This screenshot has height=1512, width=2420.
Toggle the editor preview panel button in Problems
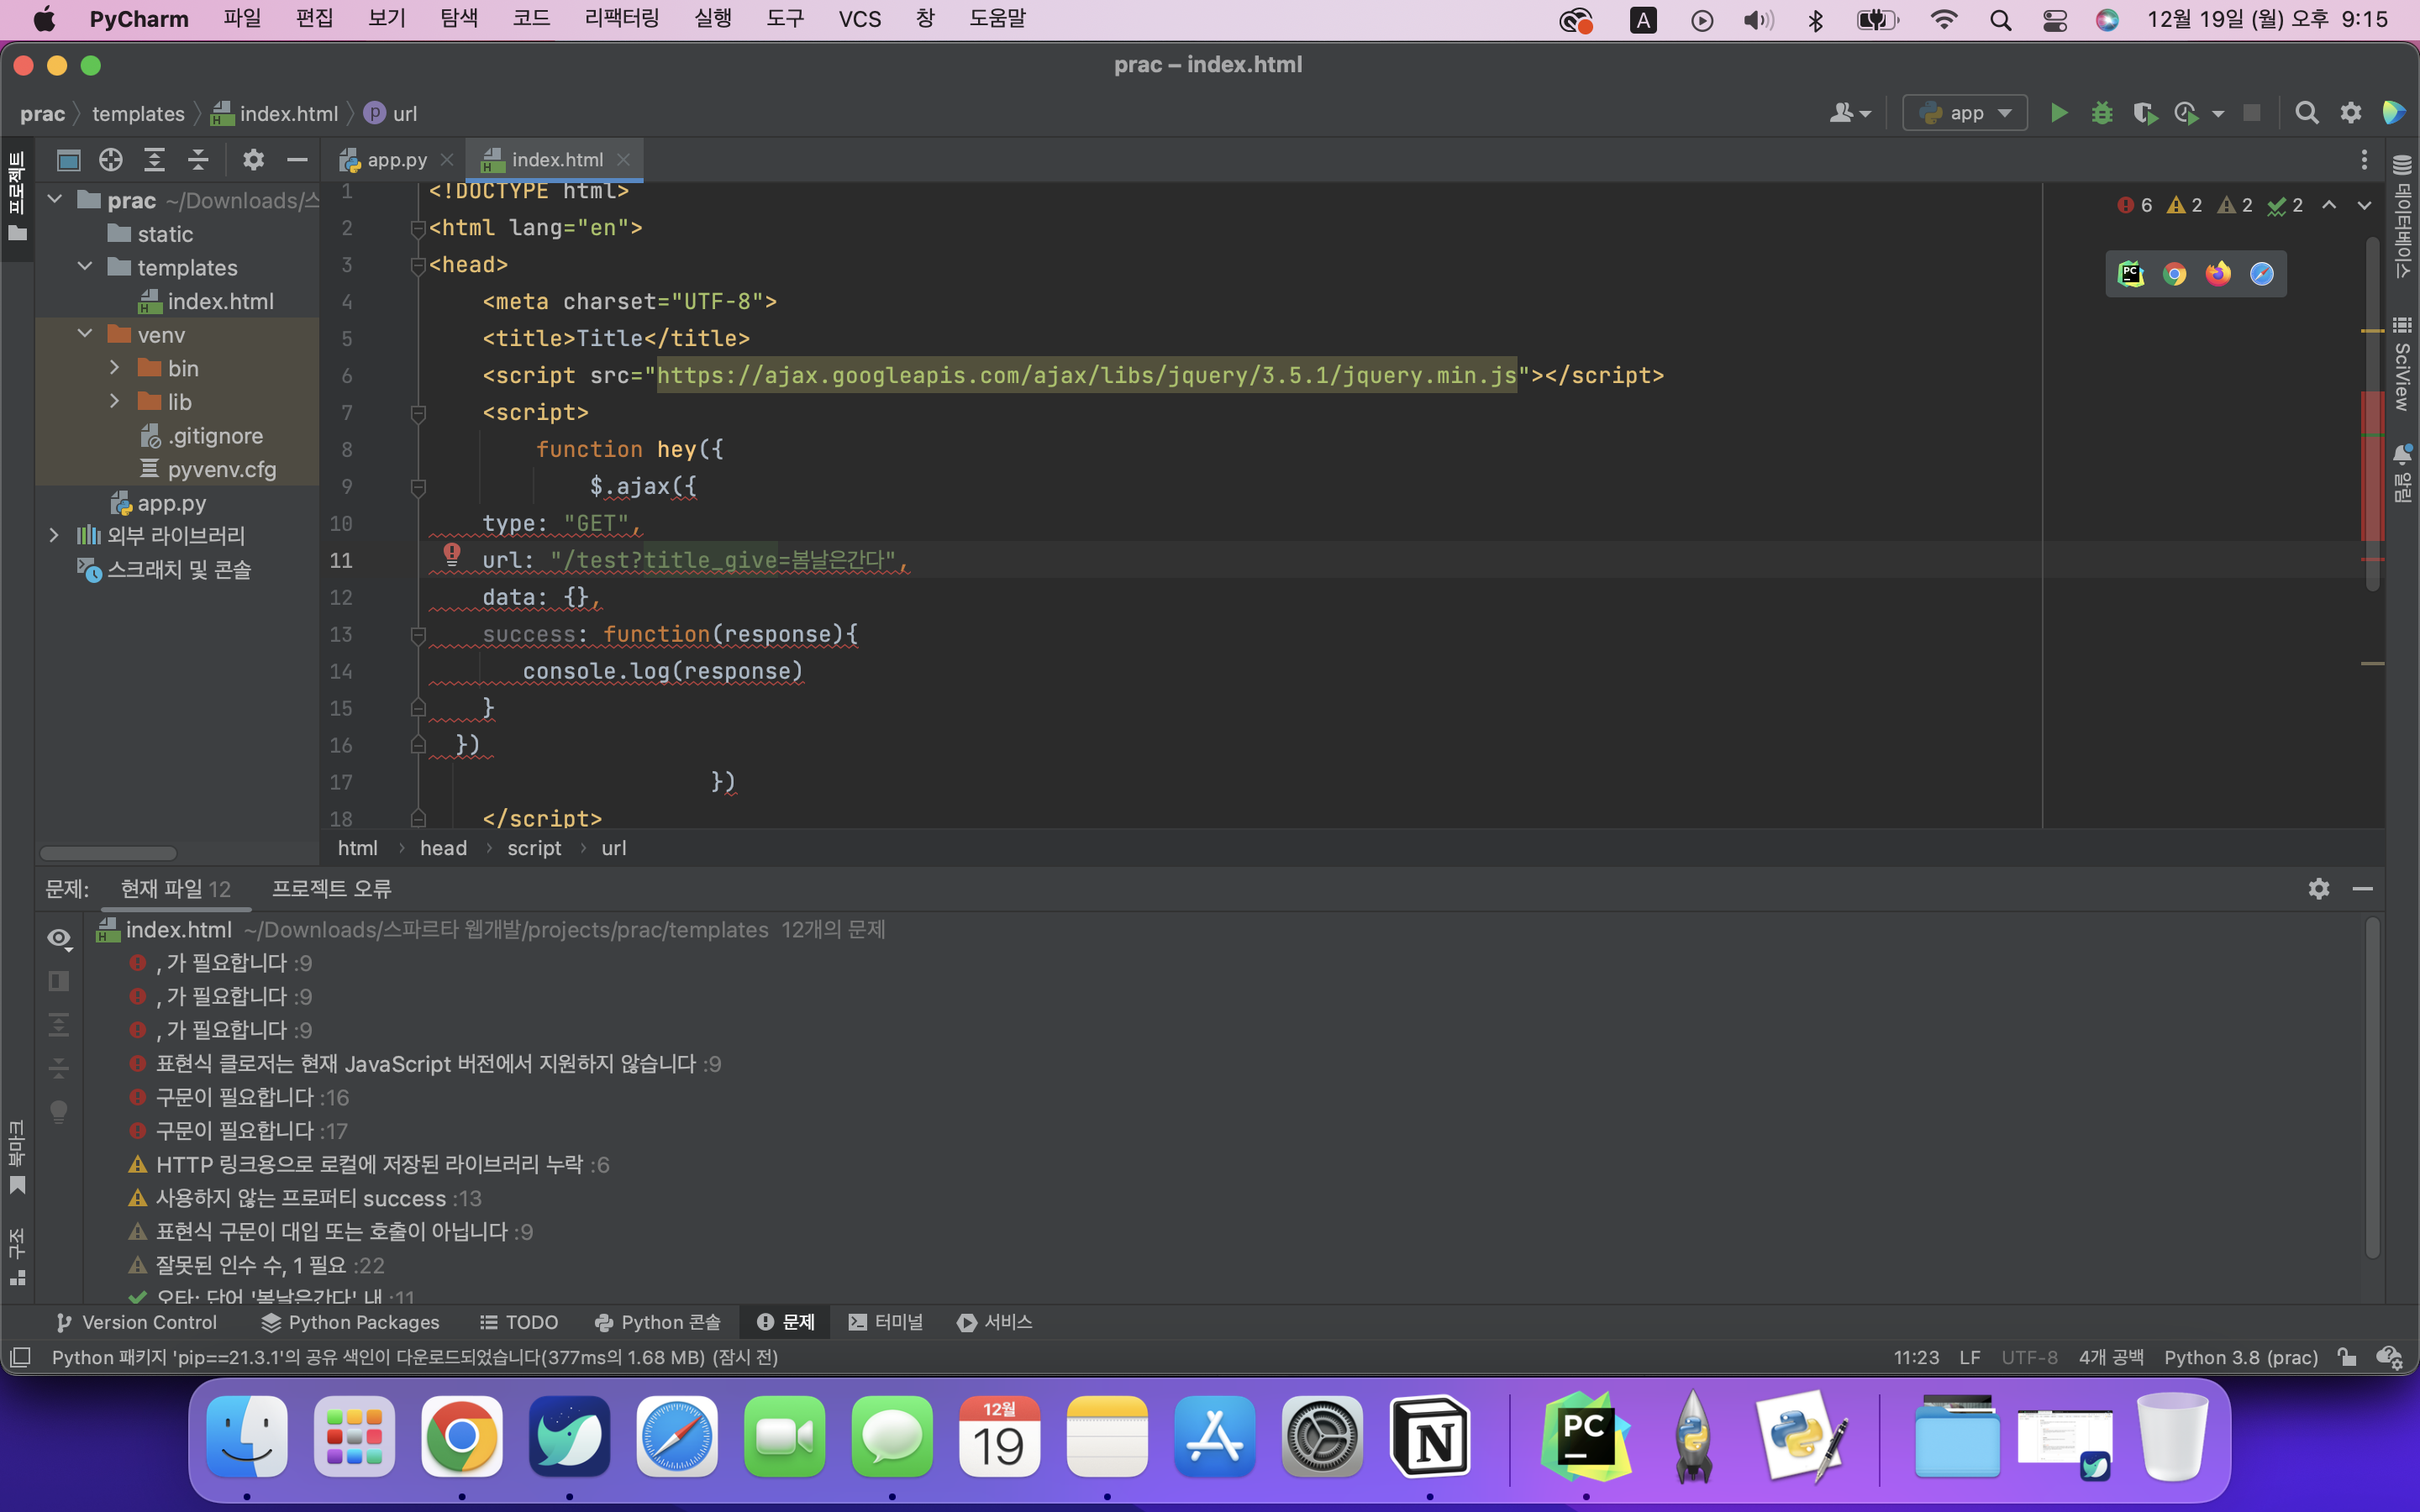pyautogui.click(x=59, y=981)
